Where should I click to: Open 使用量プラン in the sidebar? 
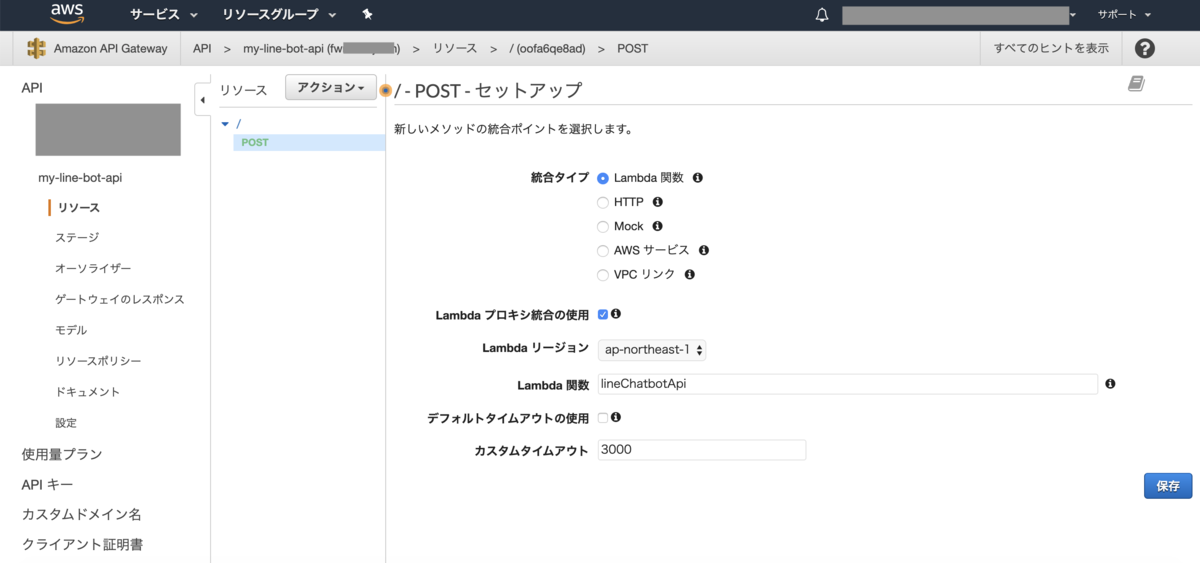point(62,454)
